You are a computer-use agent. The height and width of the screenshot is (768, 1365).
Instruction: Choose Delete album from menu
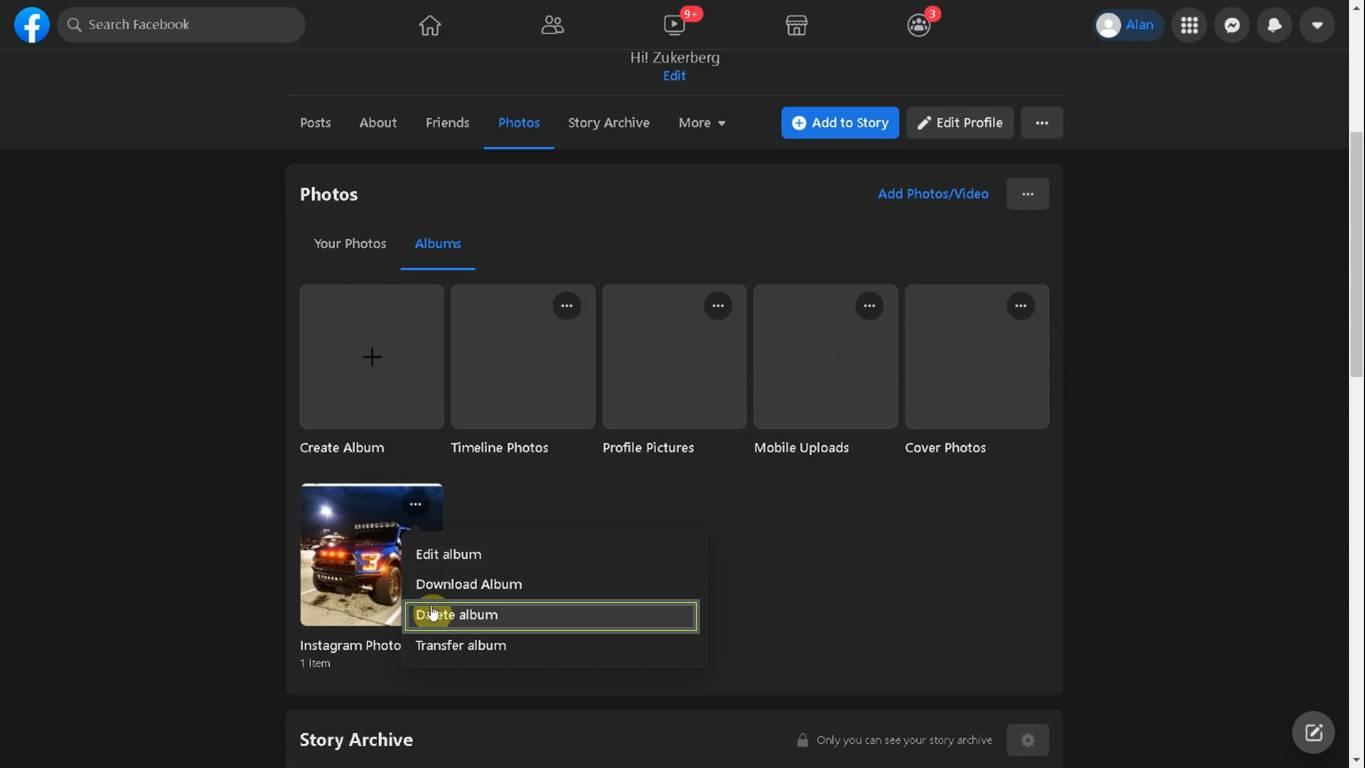(x=552, y=615)
